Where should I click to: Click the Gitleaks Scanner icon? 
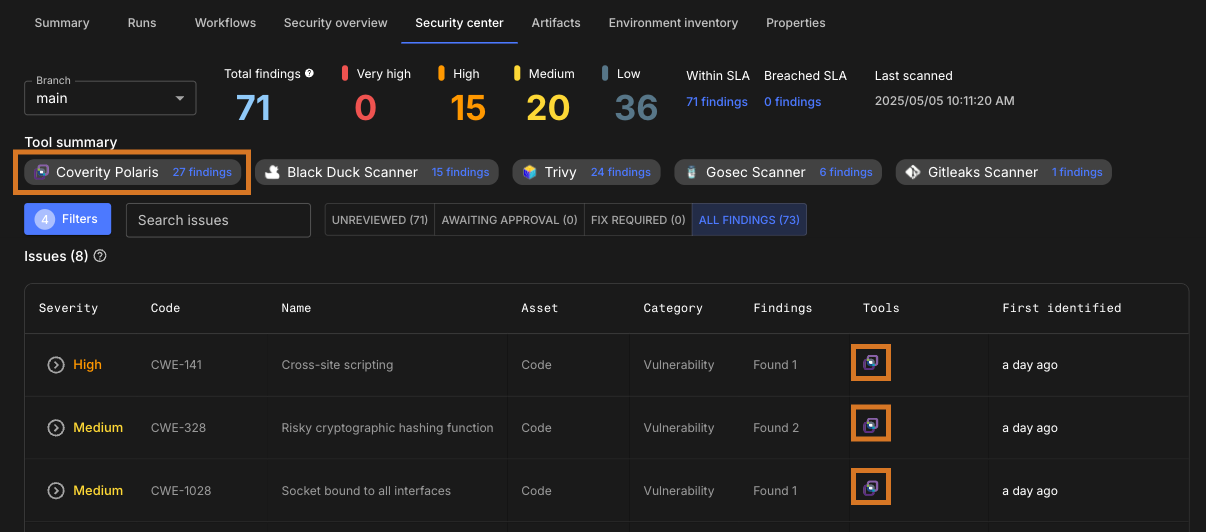click(x=913, y=172)
